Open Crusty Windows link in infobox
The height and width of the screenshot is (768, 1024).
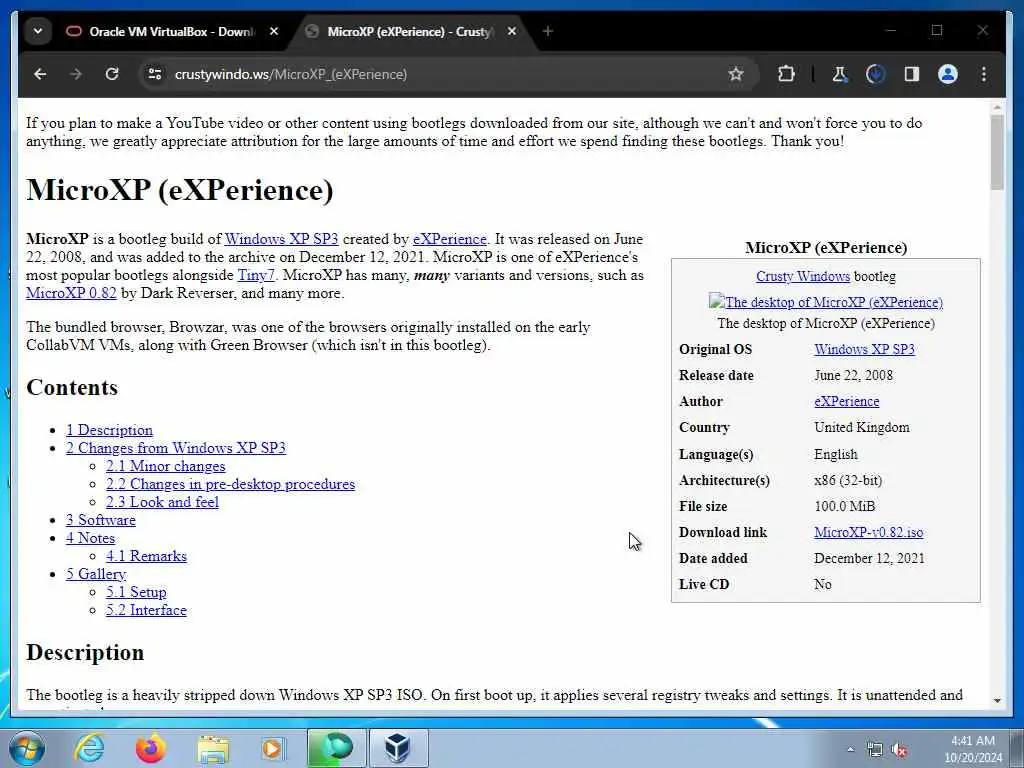tap(803, 276)
